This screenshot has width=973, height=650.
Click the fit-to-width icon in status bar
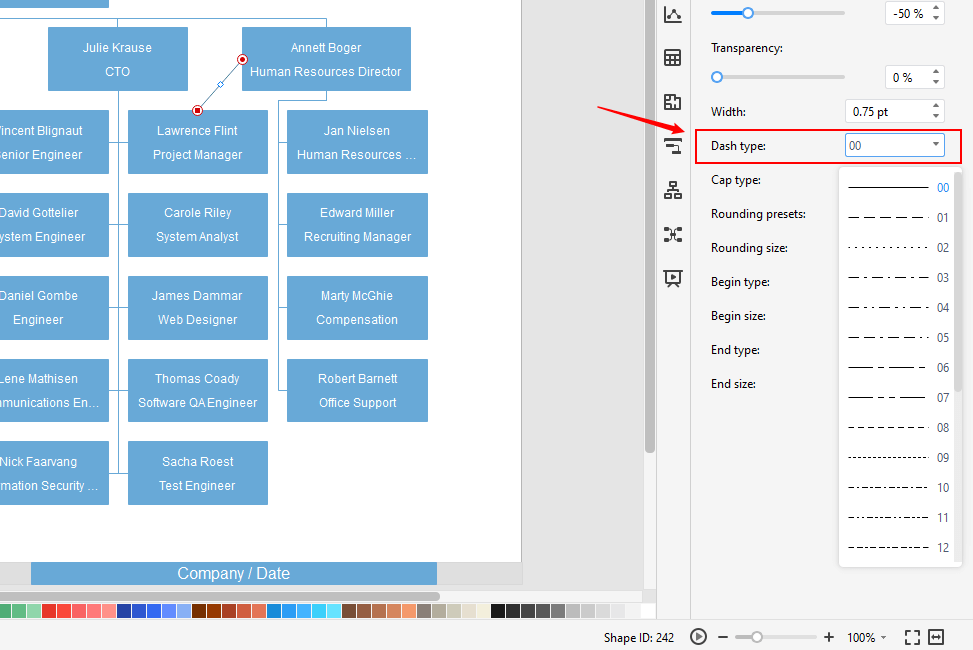click(x=936, y=637)
